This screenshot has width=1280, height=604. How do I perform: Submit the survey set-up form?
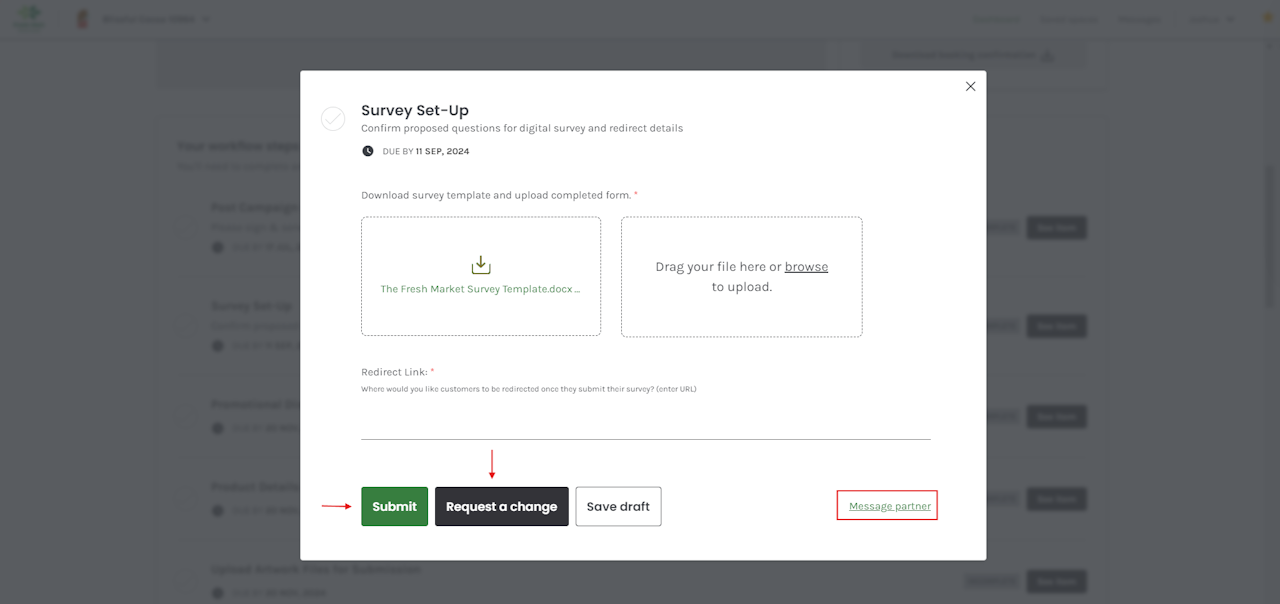pos(394,506)
